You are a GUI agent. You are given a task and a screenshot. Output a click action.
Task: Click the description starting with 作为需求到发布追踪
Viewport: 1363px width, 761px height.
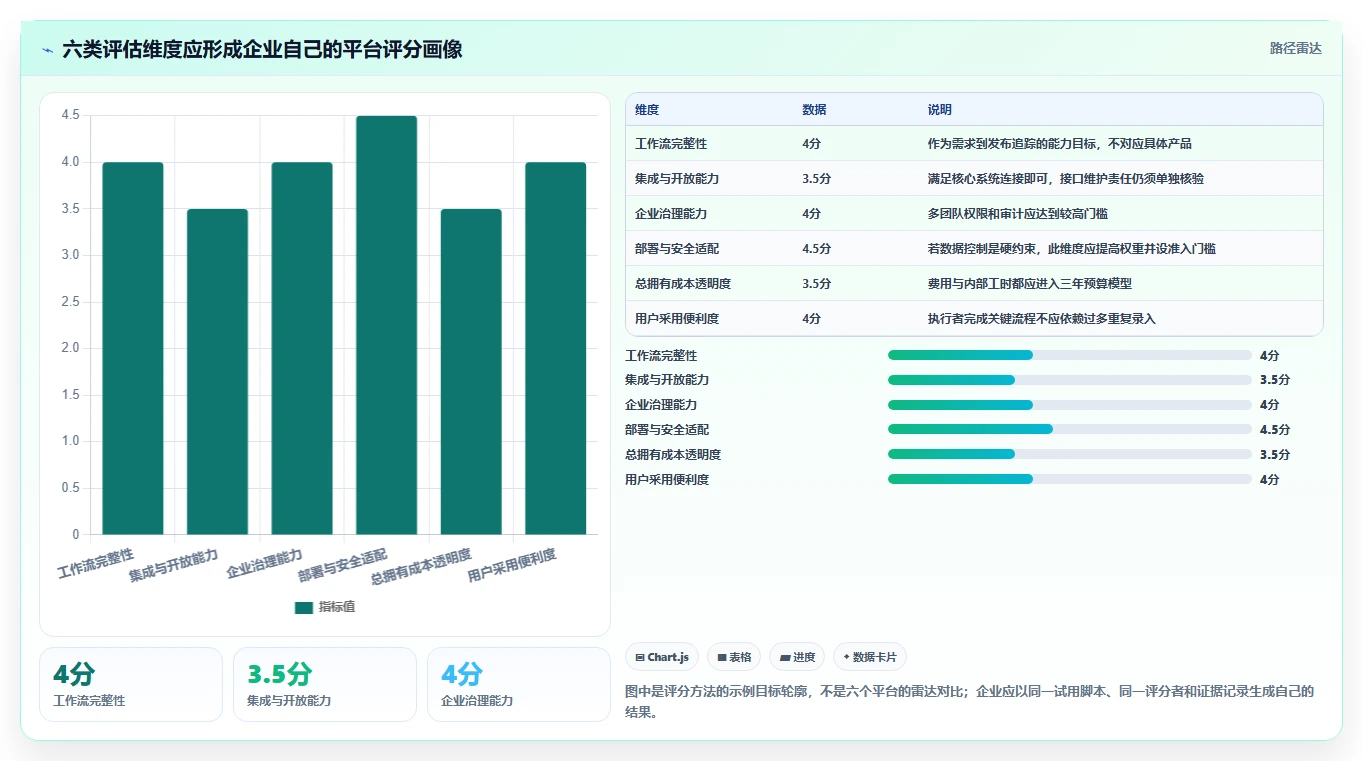pyautogui.click(x=1060, y=144)
